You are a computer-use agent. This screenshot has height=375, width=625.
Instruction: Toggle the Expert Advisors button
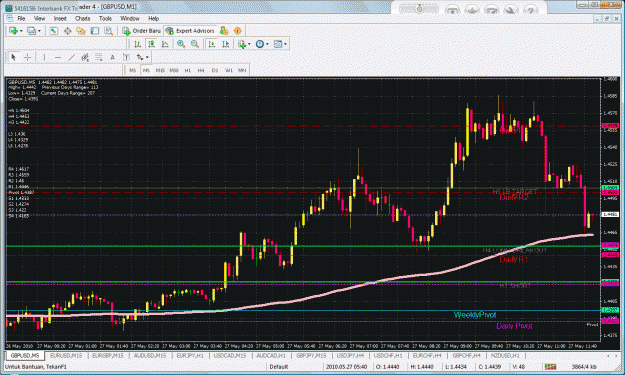coord(191,31)
